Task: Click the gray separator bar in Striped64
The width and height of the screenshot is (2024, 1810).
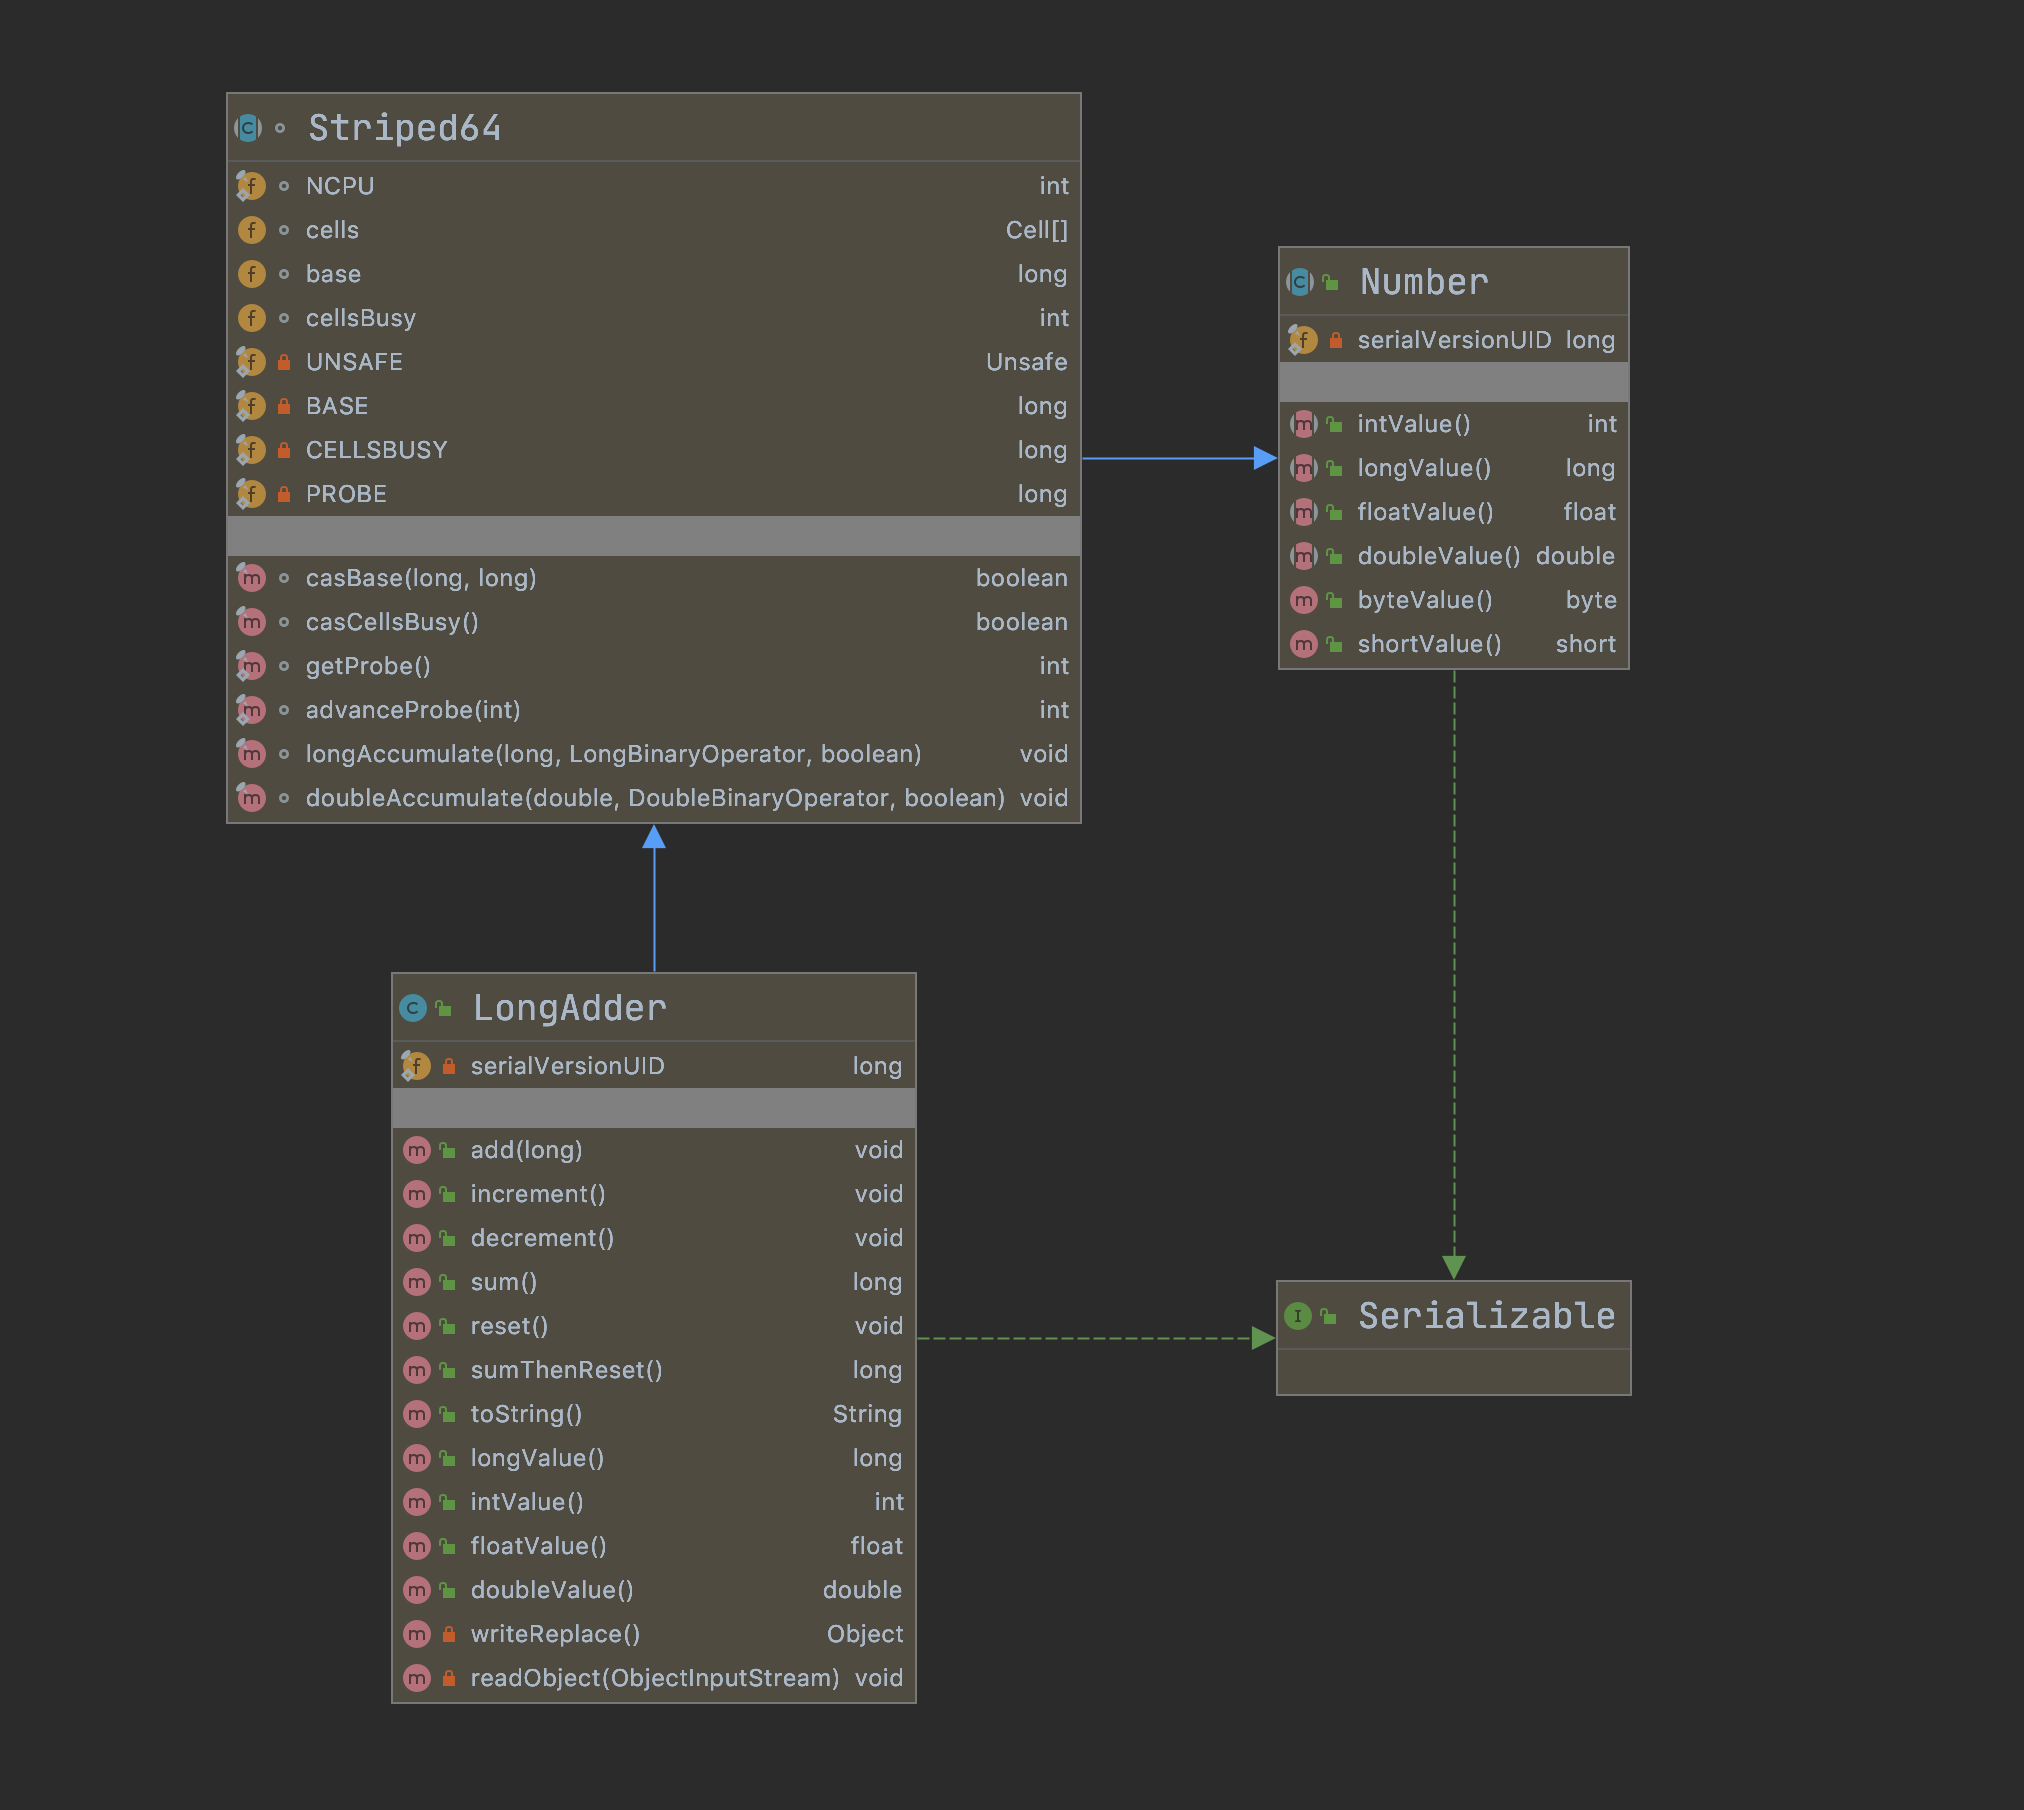Action: click(x=654, y=536)
